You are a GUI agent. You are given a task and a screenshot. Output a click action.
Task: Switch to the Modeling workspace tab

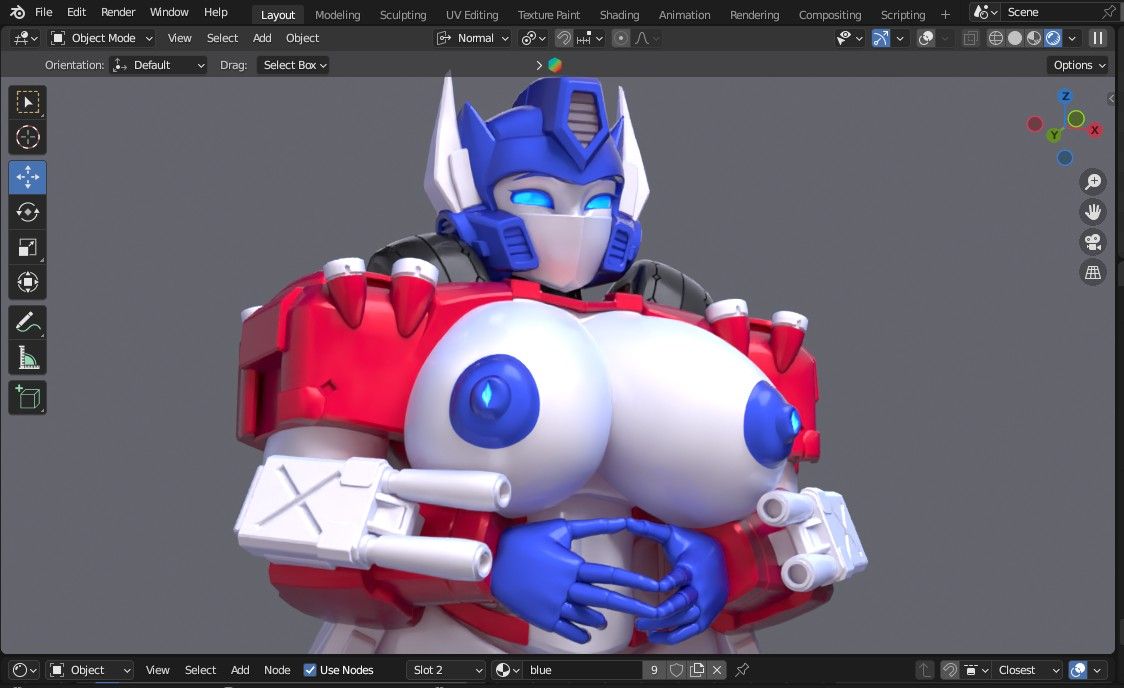tap(338, 14)
